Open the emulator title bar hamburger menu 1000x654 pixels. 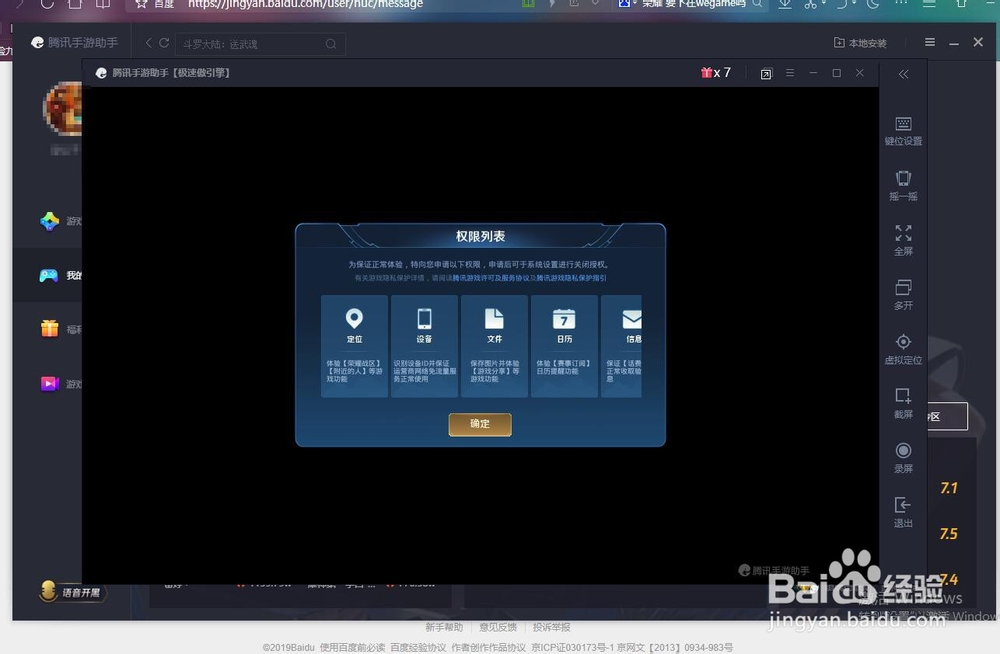(x=790, y=73)
